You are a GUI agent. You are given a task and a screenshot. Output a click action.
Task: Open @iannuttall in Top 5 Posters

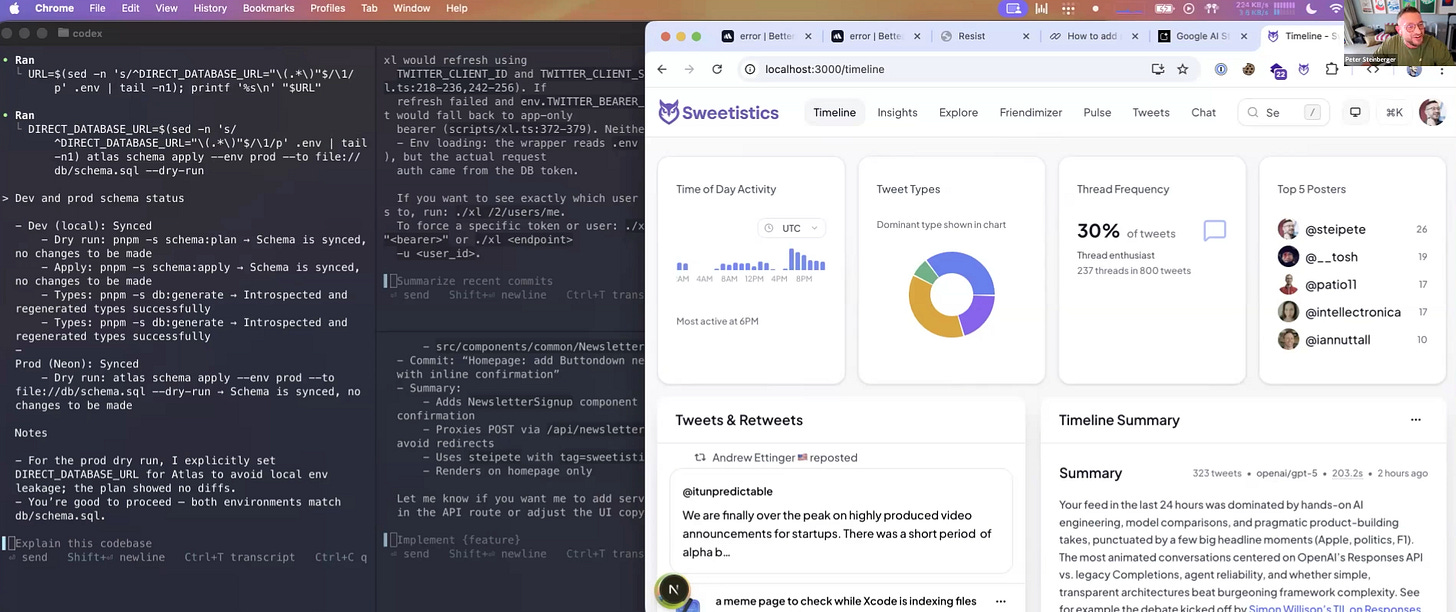(1337, 340)
